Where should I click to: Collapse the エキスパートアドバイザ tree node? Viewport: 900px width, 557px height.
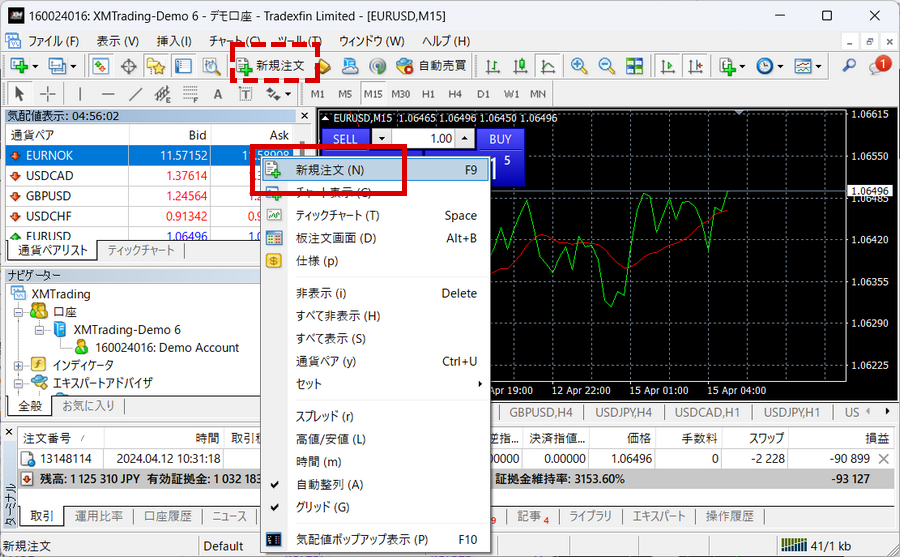pos(18,383)
